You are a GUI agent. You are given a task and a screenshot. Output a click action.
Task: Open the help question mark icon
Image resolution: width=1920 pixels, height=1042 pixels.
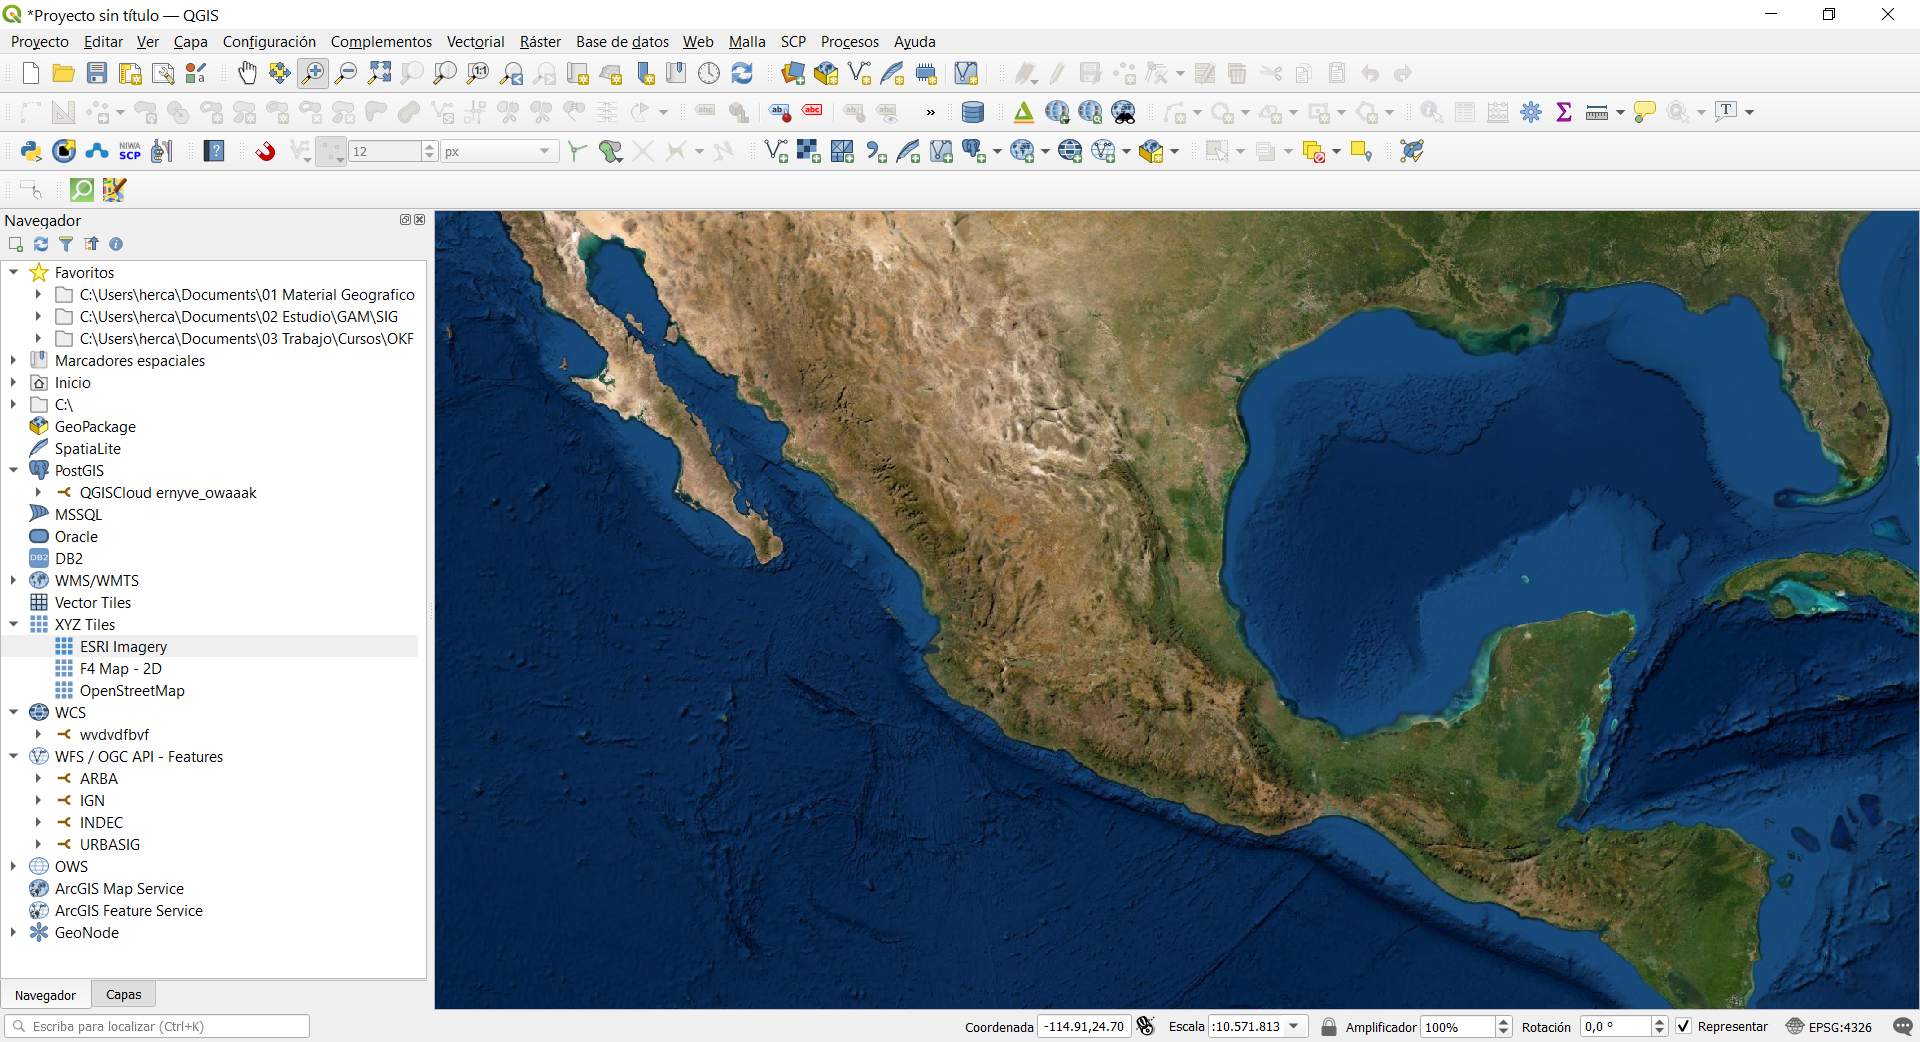click(214, 151)
